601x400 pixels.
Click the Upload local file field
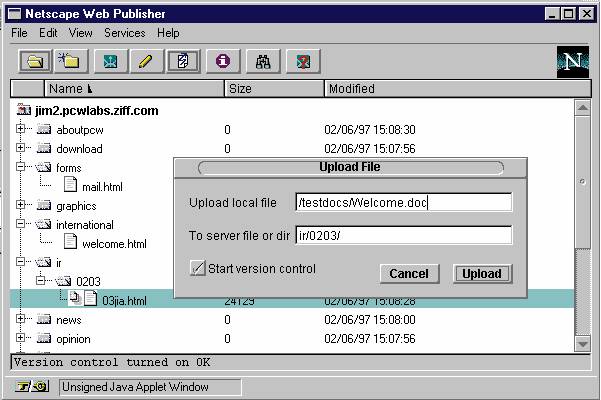pyautogui.click(x=404, y=203)
